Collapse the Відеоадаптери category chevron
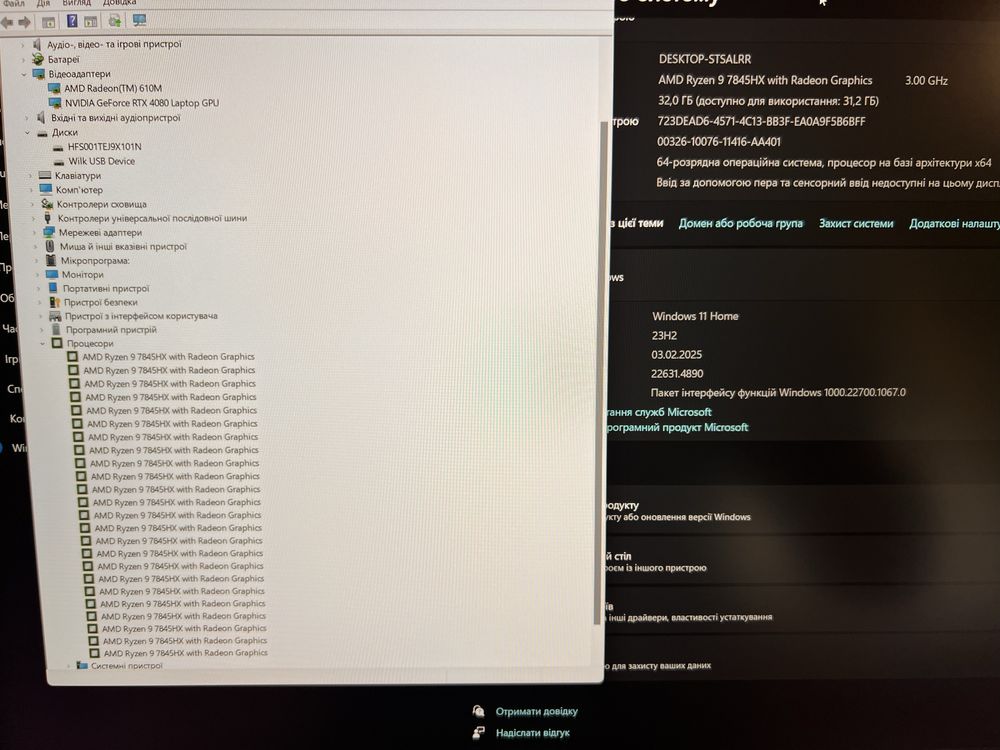Image resolution: width=1000 pixels, height=750 pixels. 24,74
